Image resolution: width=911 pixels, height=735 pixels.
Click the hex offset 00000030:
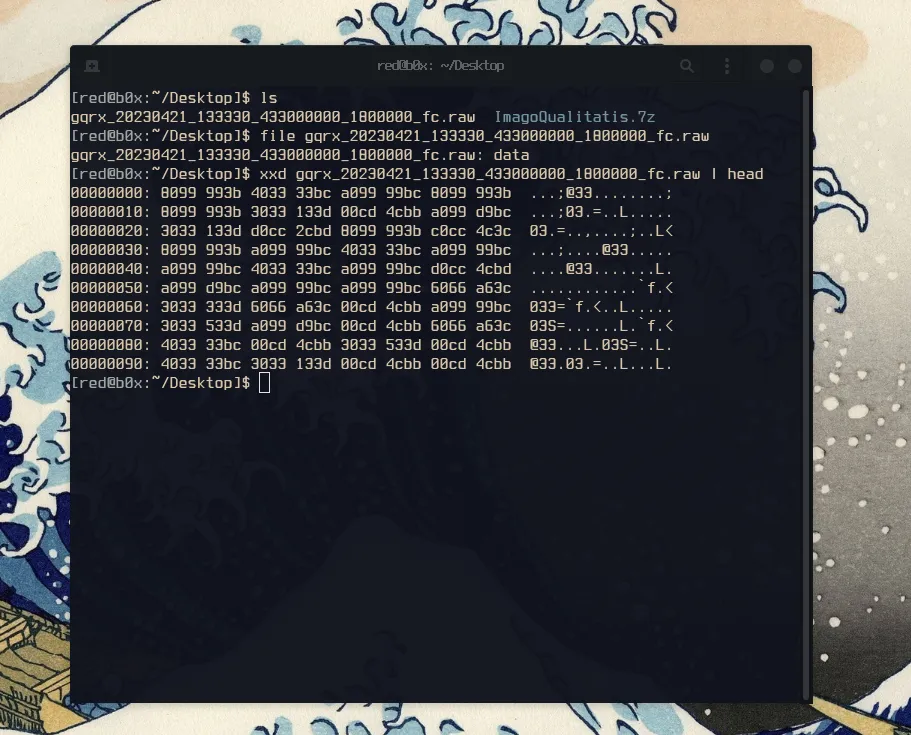tap(110, 250)
